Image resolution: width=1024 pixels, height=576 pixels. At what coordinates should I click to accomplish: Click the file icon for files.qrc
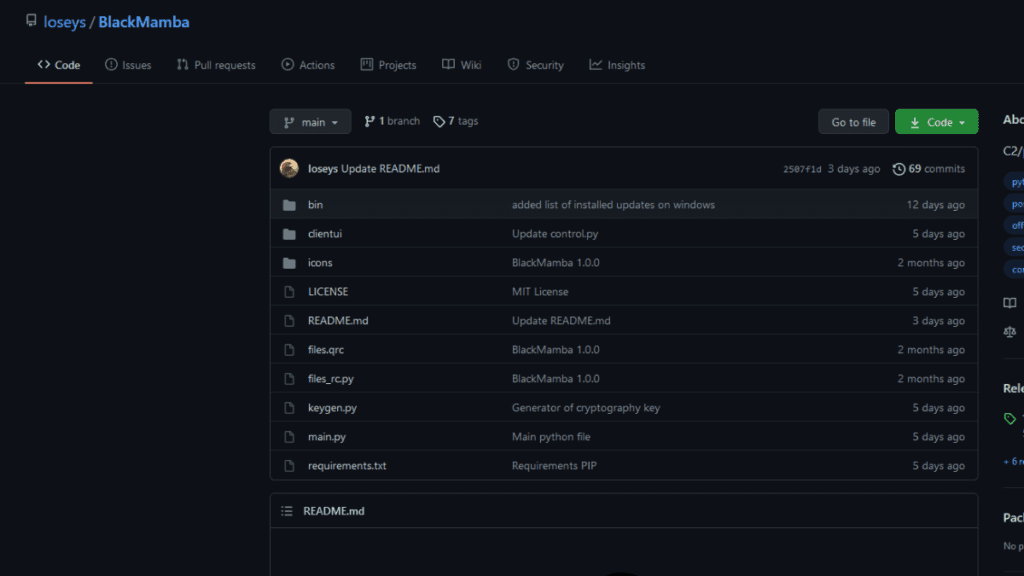289,350
